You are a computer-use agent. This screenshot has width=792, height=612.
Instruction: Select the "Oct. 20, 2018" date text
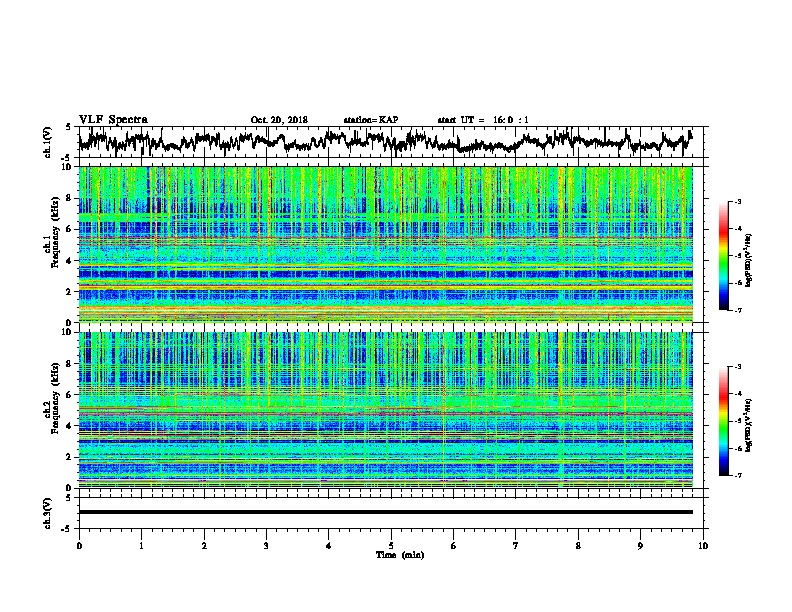[279, 120]
